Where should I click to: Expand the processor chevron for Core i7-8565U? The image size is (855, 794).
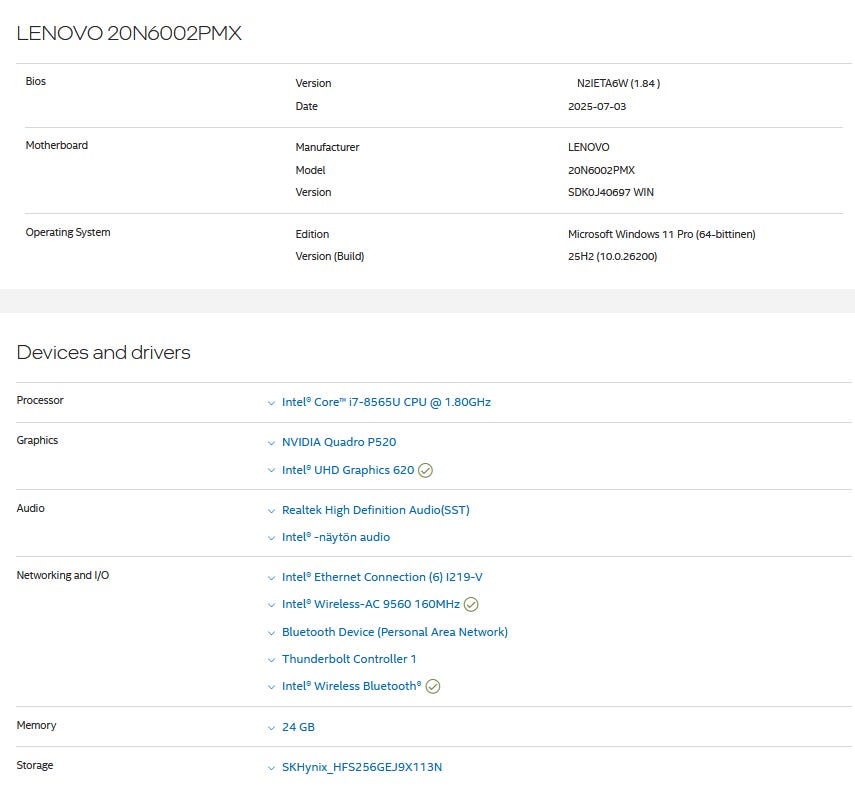[x=271, y=403]
